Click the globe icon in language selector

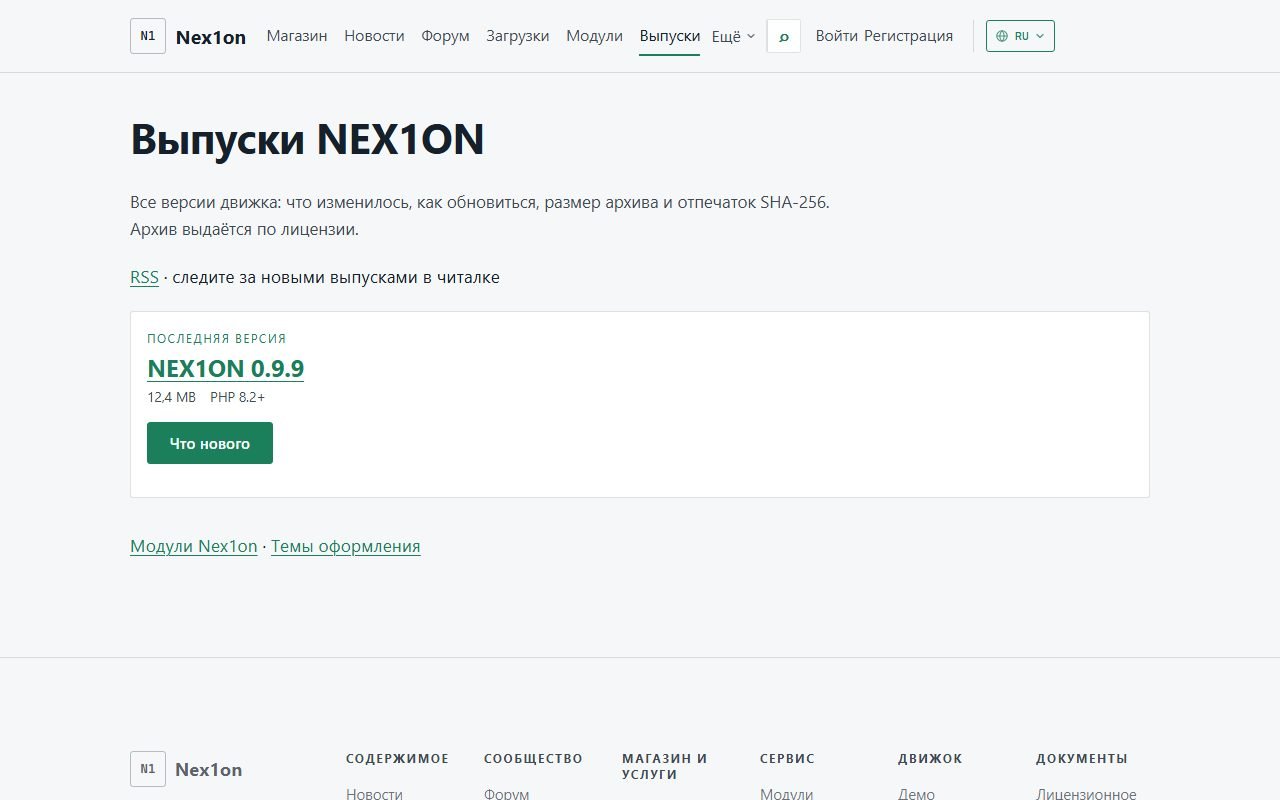pyautogui.click(x=1002, y=36)
